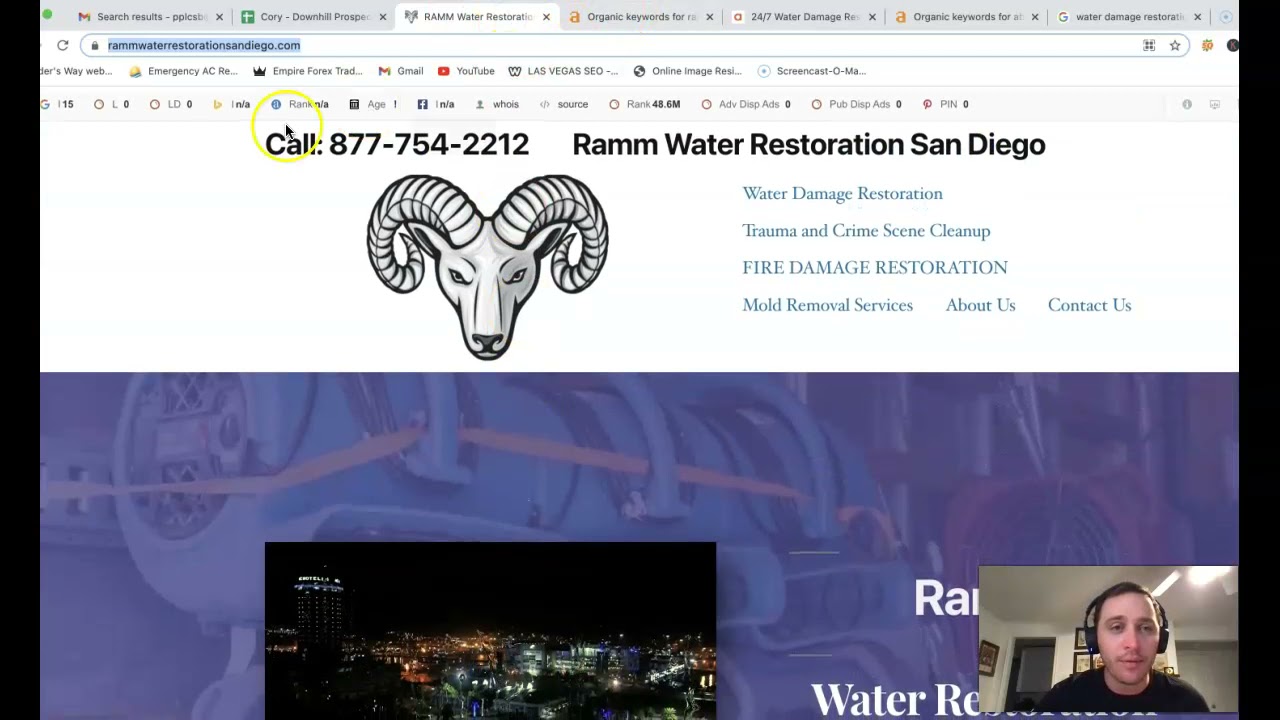This screenshot has height=720, width=1280.
Task: Open Empire Forex Trad... bookmark
Action: point(307,71)
